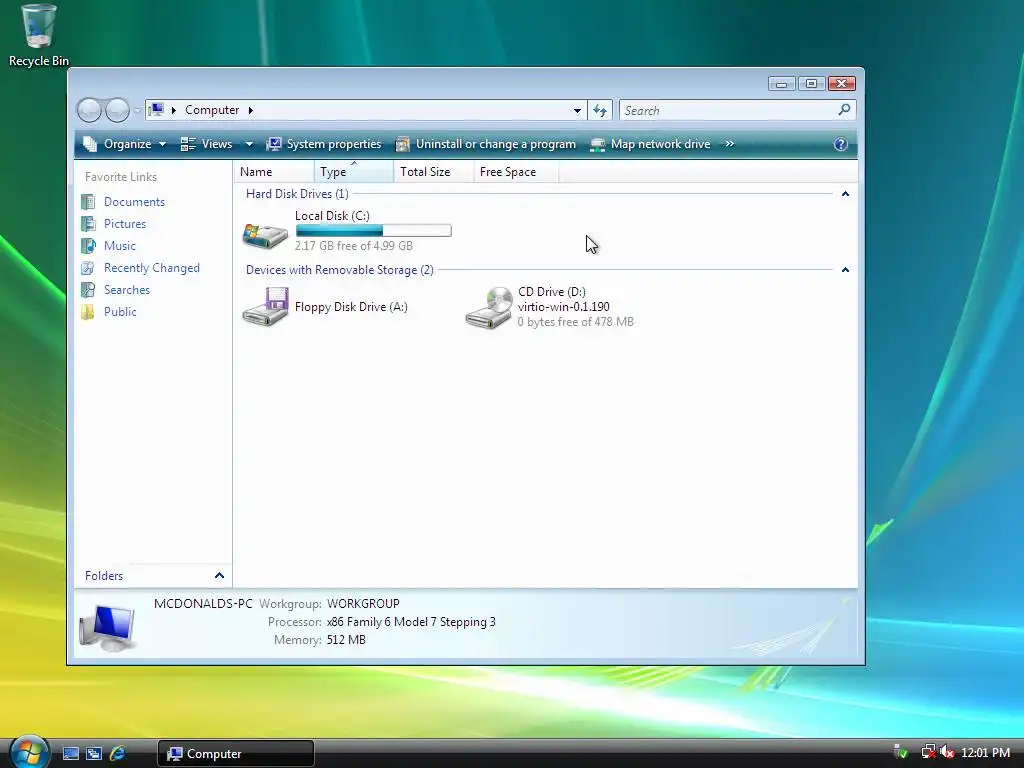Sort by Type column header
Viewport: 1024px width, 768px height.
[354, 172]
